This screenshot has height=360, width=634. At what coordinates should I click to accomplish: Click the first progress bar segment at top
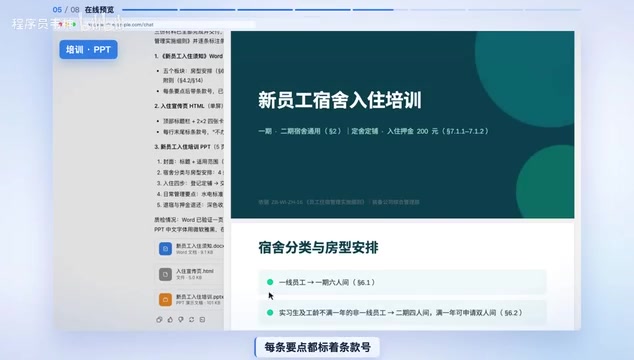point(150,10)
